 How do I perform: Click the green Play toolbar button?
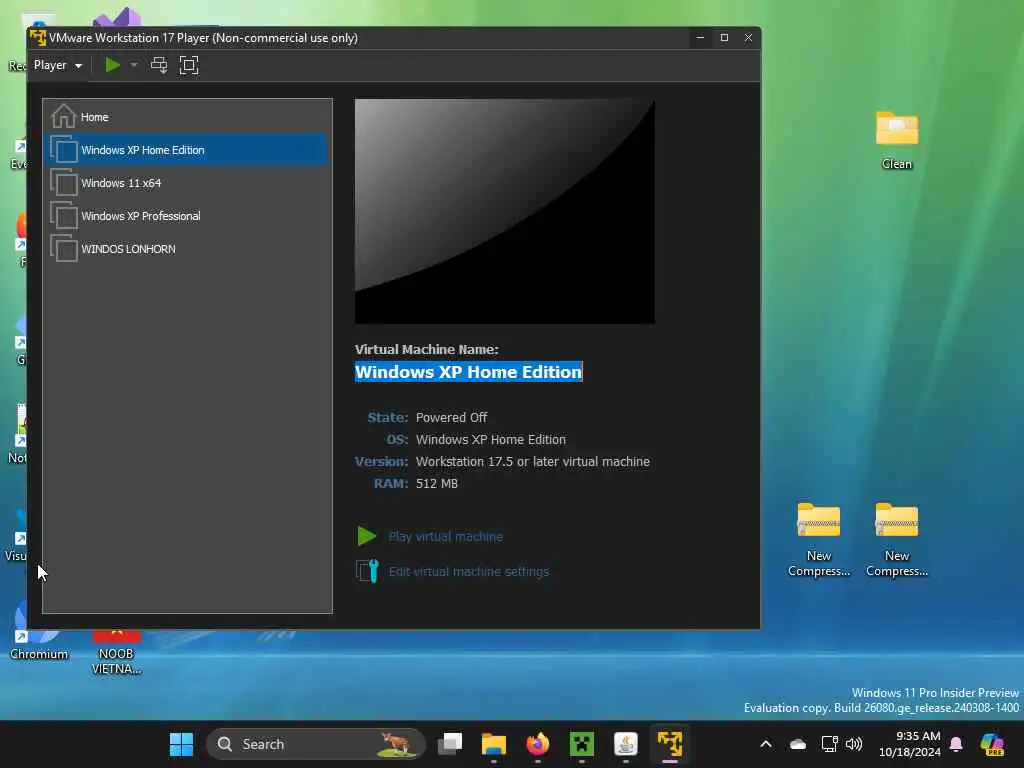(x=113, y=65)
